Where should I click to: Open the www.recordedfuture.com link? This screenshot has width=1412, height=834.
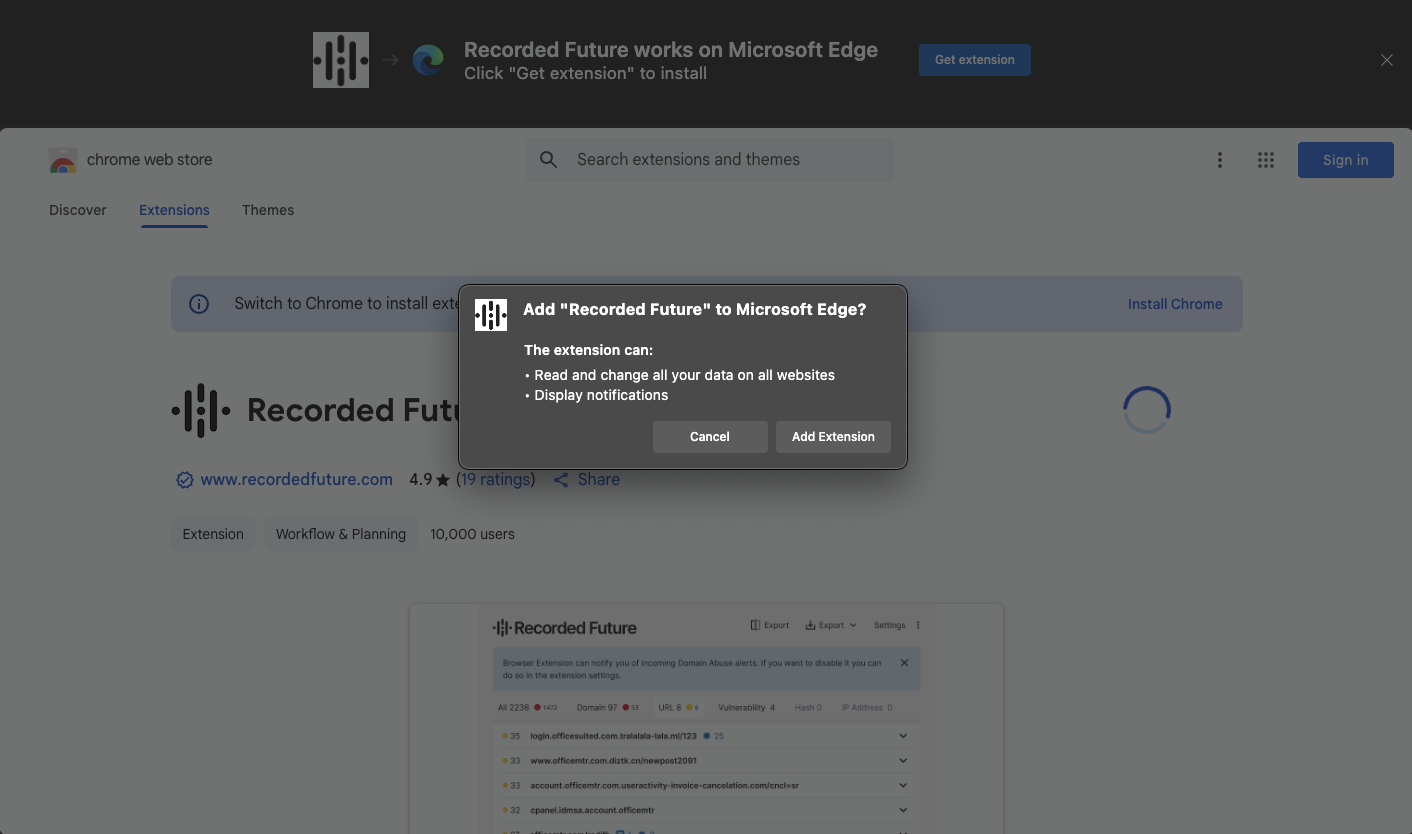point(296,480)
